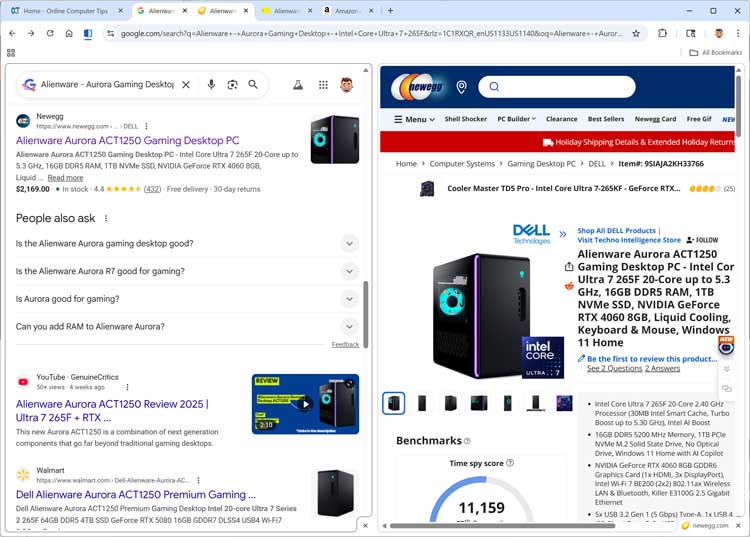Open options dots beside People also ask
Image resolution: width=750 pixels, height=537 pixels.
pos(106,219)
